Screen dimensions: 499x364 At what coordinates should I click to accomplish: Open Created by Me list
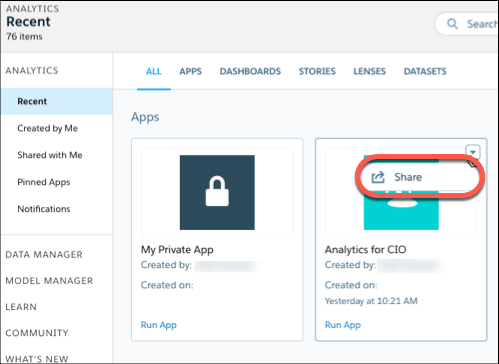click(x=48, y=128)
